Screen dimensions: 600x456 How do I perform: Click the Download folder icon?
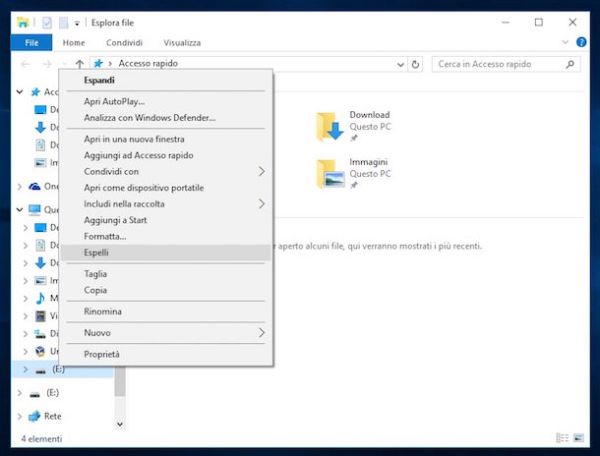click(x=330, y=126)
